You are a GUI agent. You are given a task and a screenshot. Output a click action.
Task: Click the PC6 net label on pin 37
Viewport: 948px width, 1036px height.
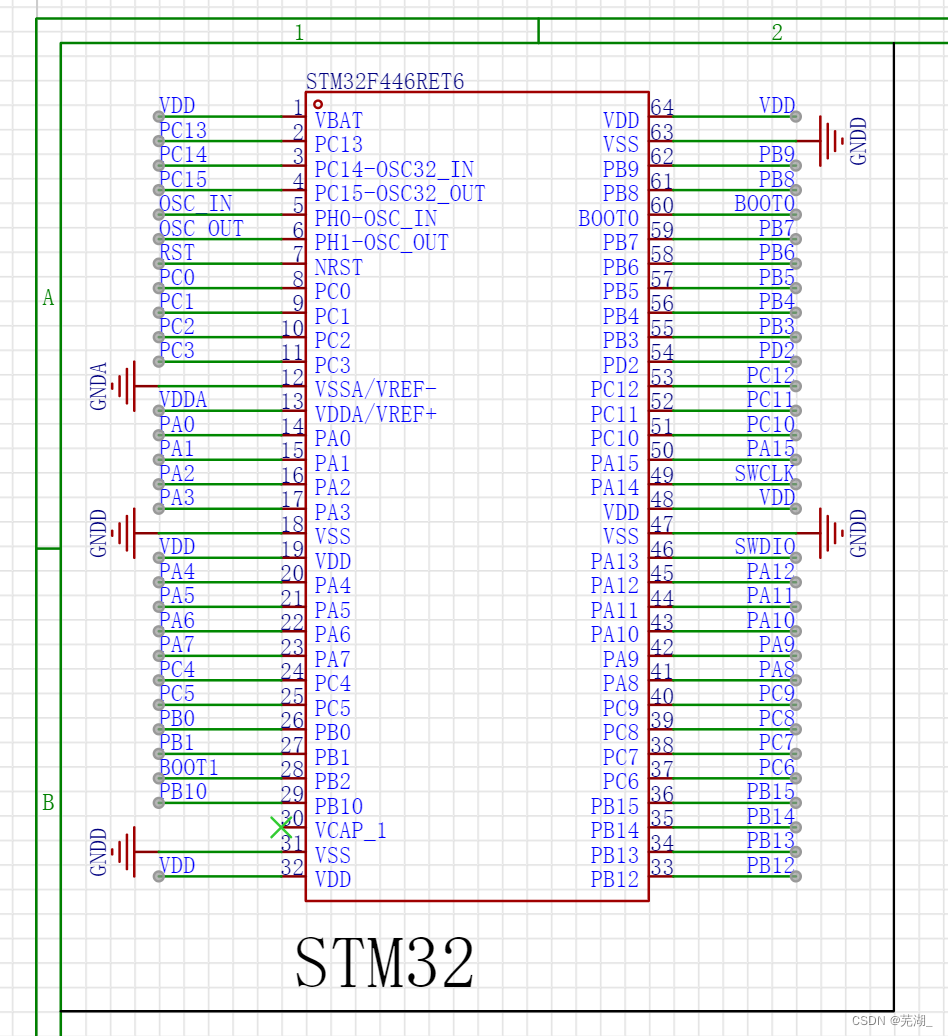click(776, 767)
